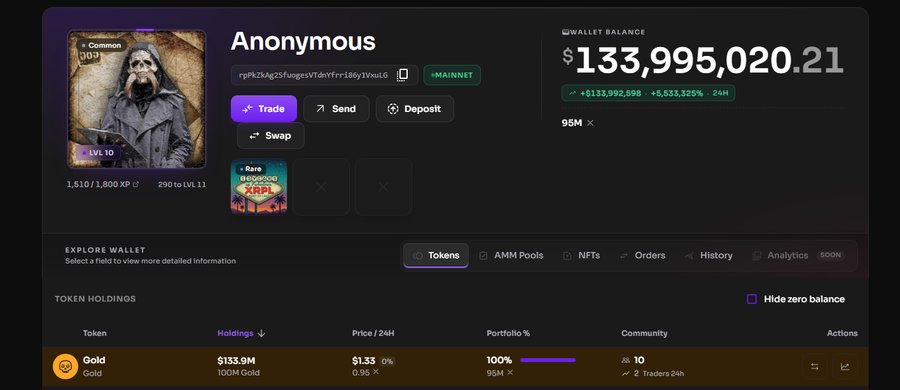The width and height of the screenshot is (900, 390).
Task: Open the XP external link icon
Action: pyautogui.click(x=136, y=185)
